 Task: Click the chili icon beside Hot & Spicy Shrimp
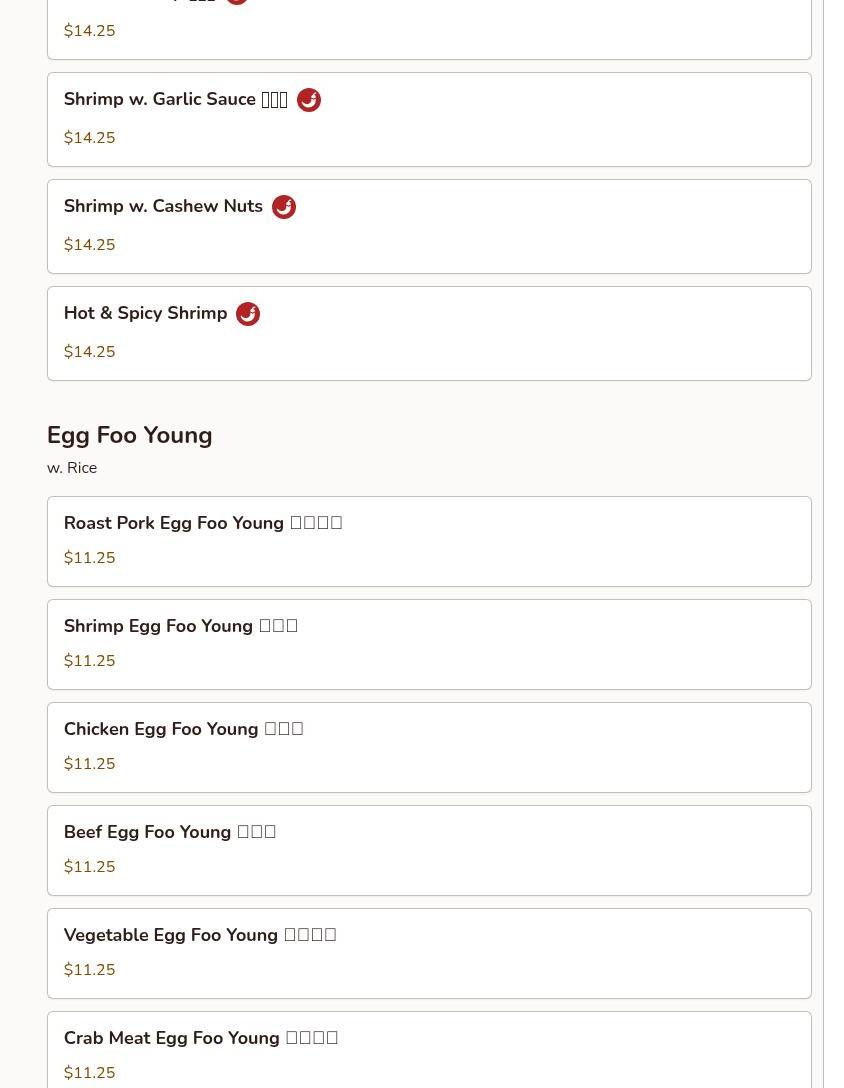[248, 314]
